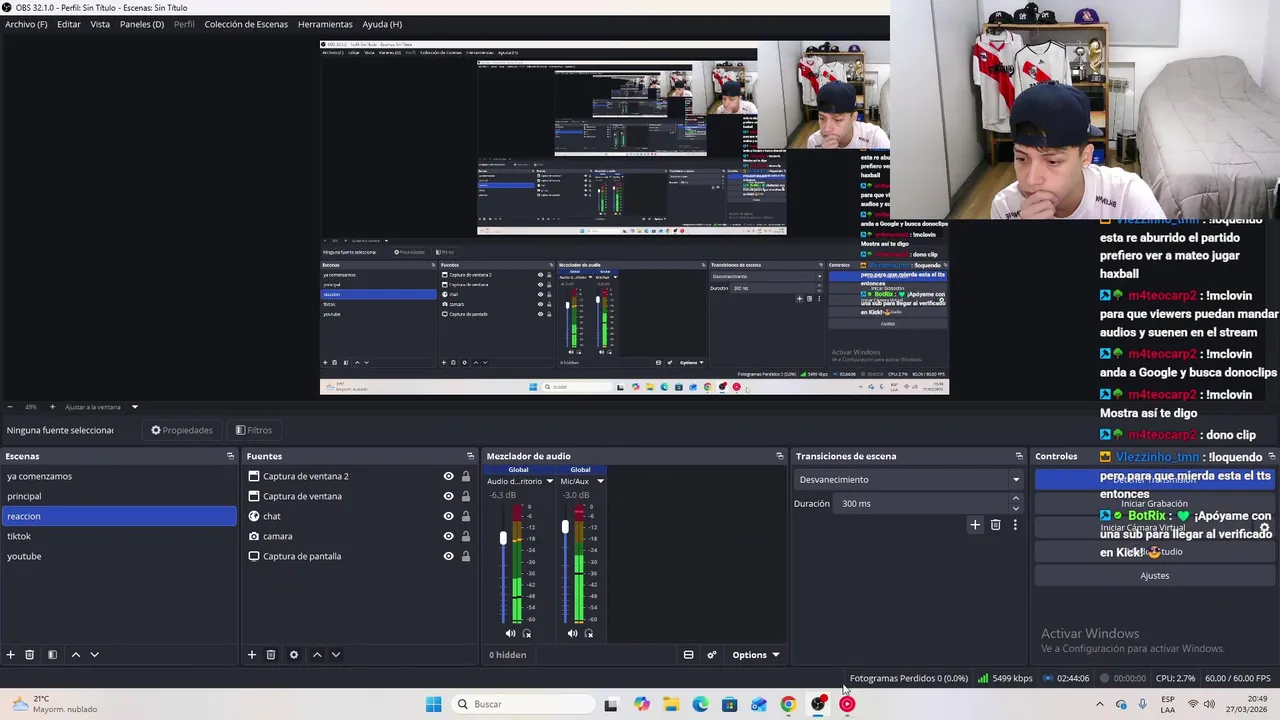Add a new scene with plus icon in Escenas
Screen dimensions: 1280x720
(11, 655)
